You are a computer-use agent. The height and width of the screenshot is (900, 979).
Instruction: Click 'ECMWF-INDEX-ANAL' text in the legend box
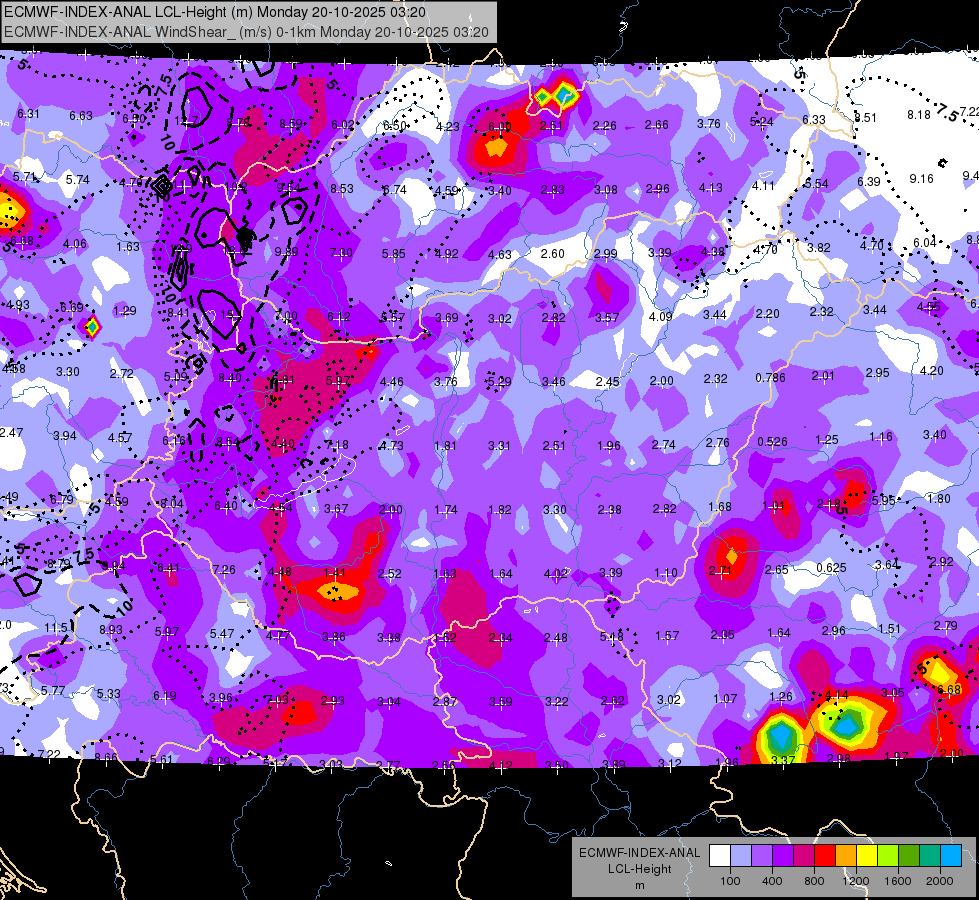640,853
